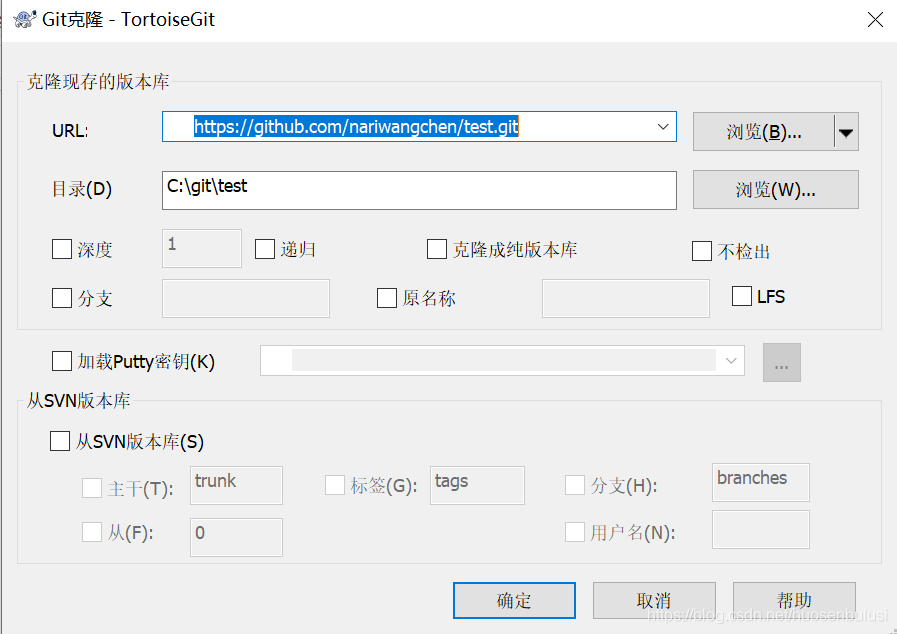The image size is (897, 634).
Task: Click the trunk text field
Action: [236, 485]
